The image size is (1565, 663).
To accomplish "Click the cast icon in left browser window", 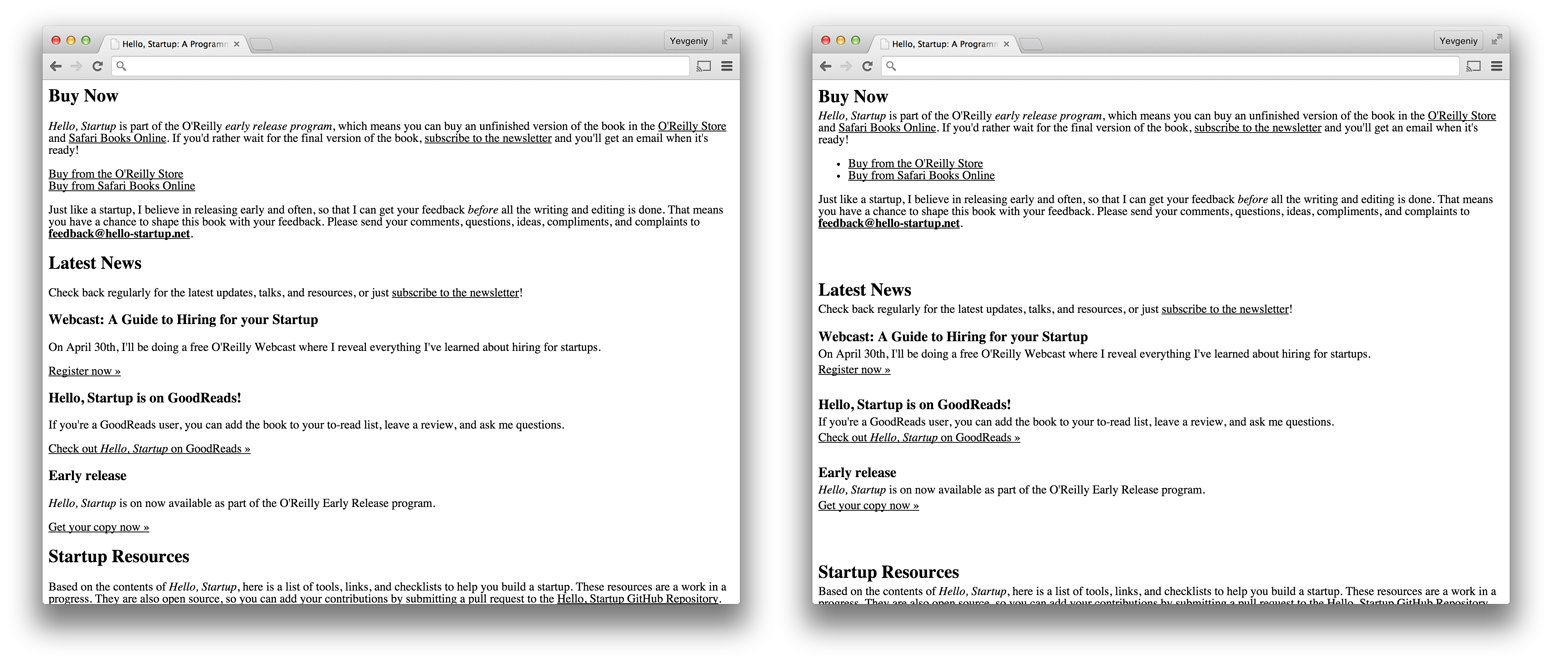I will [704, 66].
